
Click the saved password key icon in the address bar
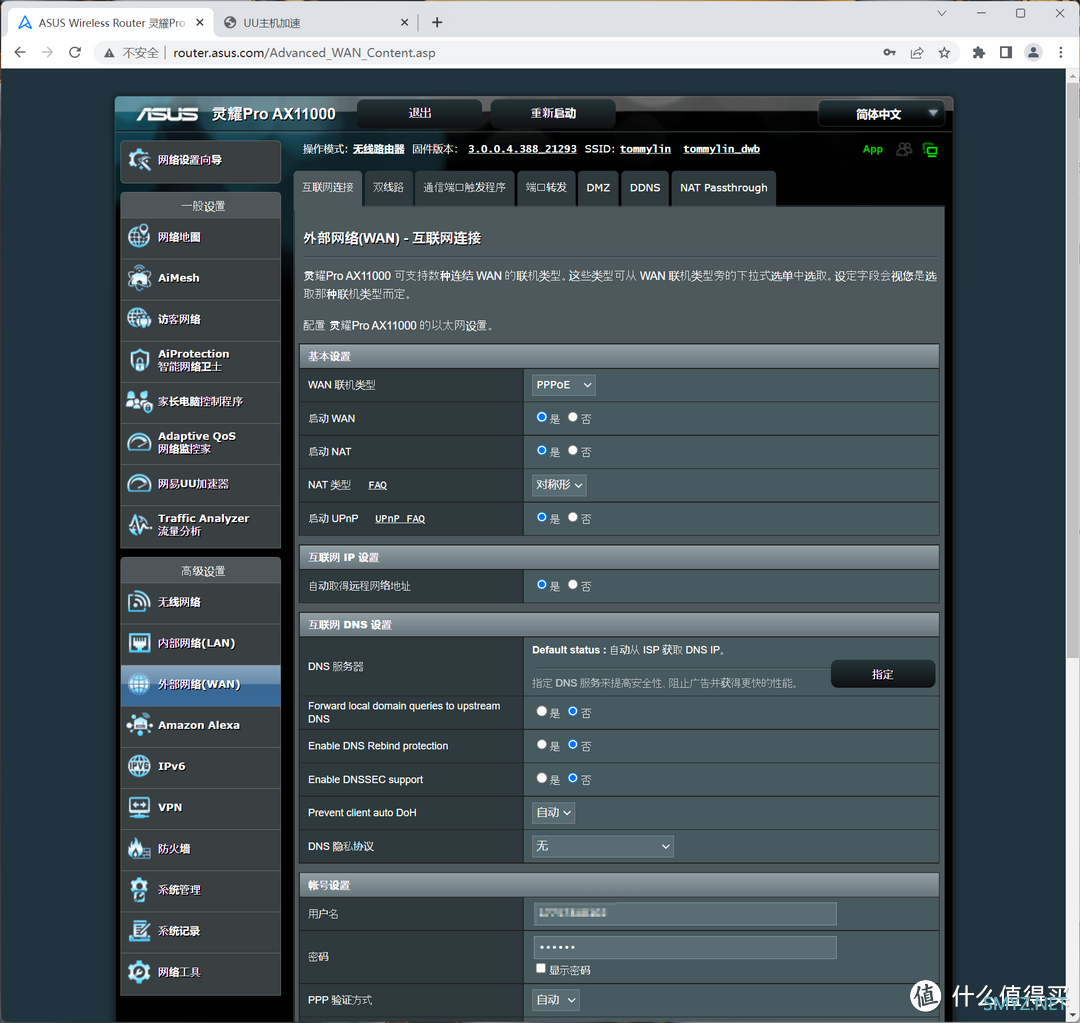click(889, 53)
